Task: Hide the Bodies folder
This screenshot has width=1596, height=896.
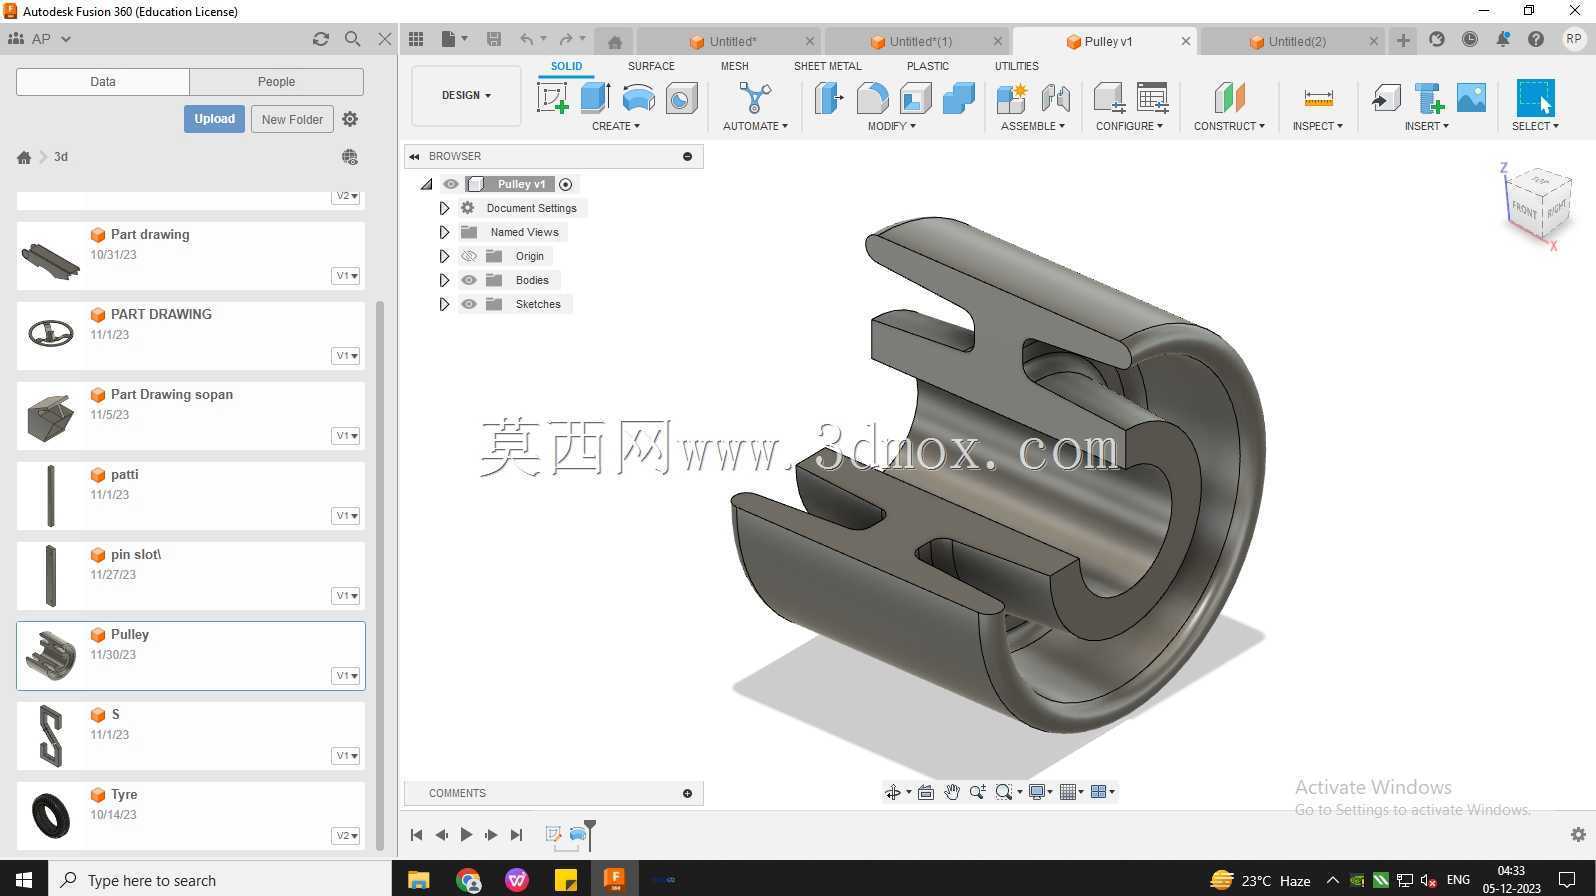Action: 469,280
